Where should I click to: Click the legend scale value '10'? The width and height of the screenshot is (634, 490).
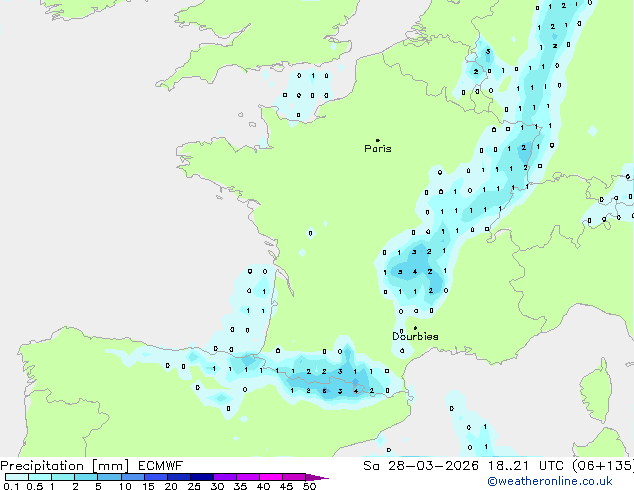pyautogui.click(x=125, y=486)
